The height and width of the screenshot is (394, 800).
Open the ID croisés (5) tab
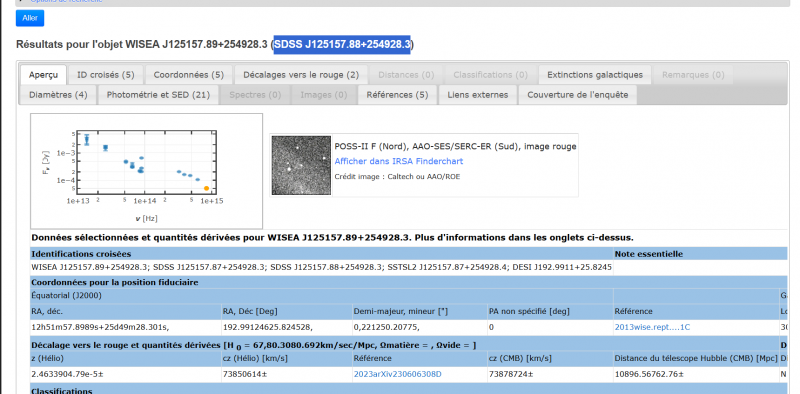[x=106, y=75]
